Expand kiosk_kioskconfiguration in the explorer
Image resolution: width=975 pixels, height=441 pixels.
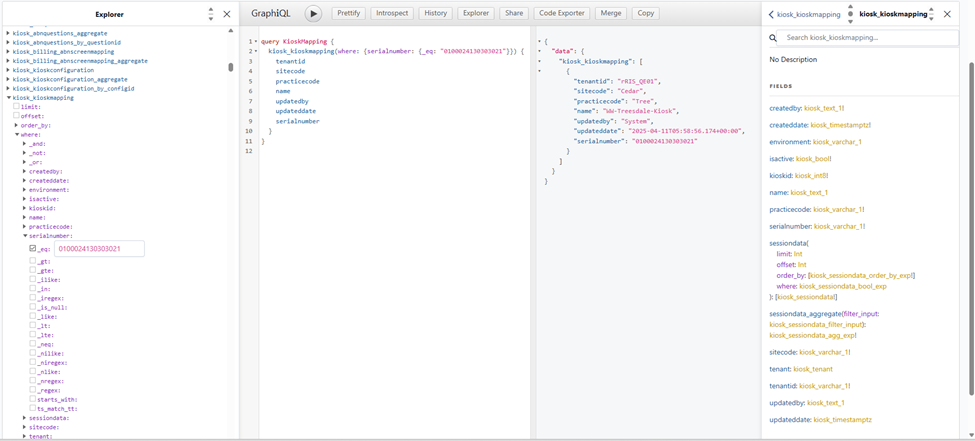[x=8, y=70]
